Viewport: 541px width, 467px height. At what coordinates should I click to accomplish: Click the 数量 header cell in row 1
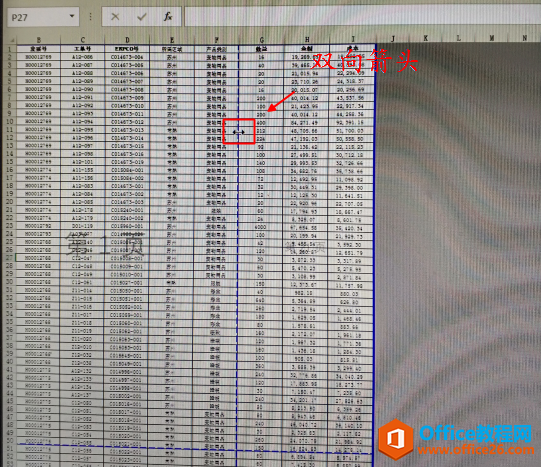(x=261, y=49)
